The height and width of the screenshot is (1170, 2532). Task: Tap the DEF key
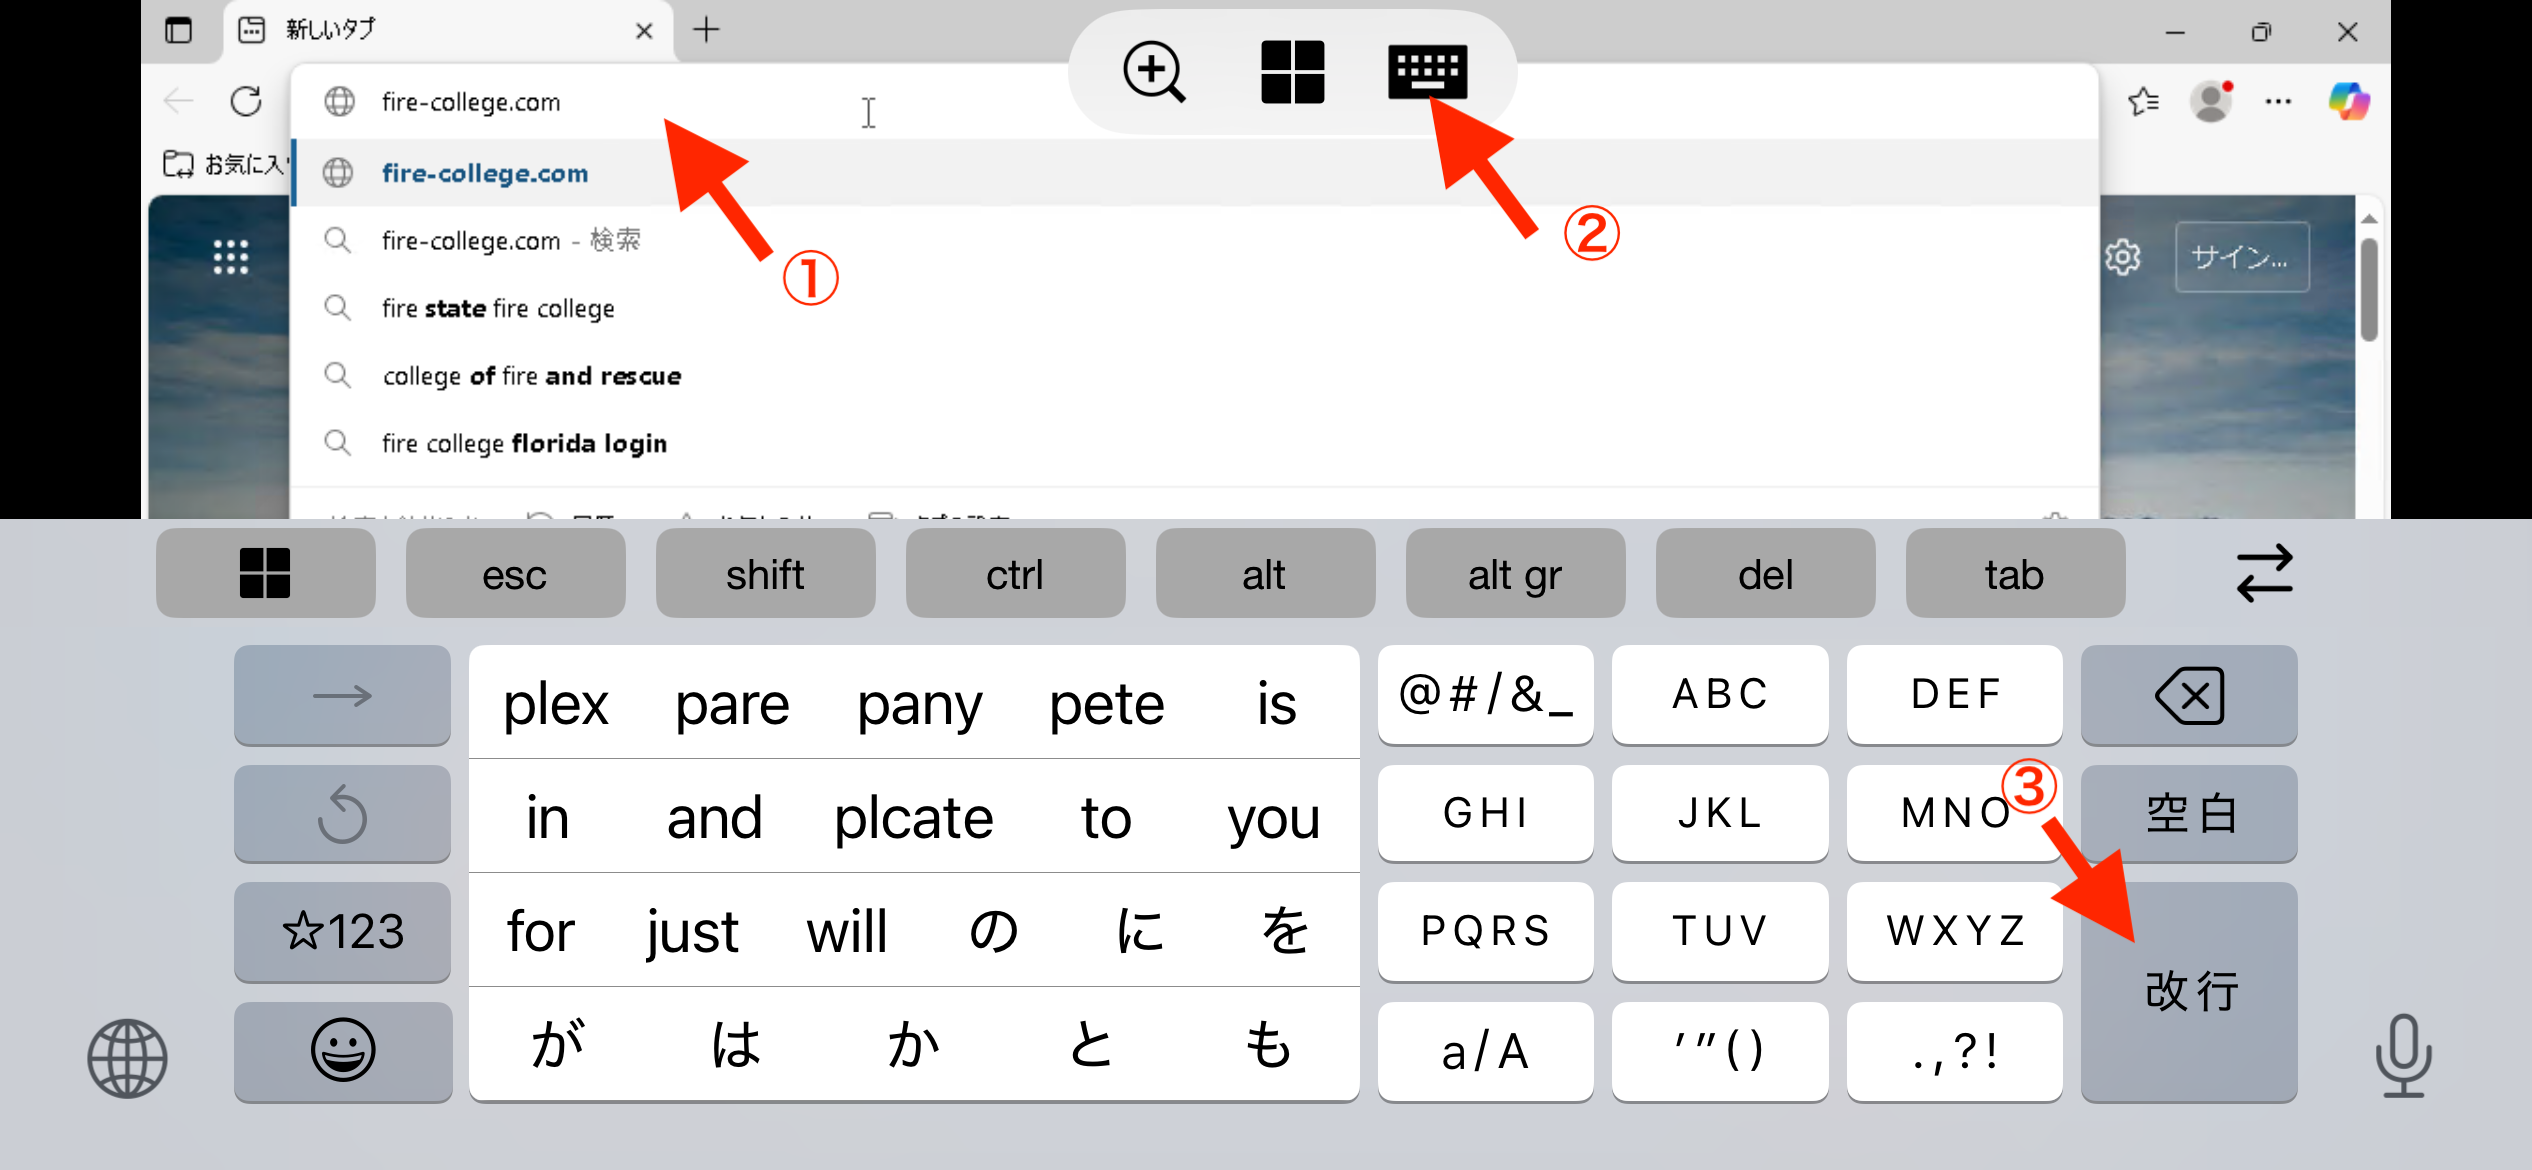pyautogui.click(x=1954, y=695)
